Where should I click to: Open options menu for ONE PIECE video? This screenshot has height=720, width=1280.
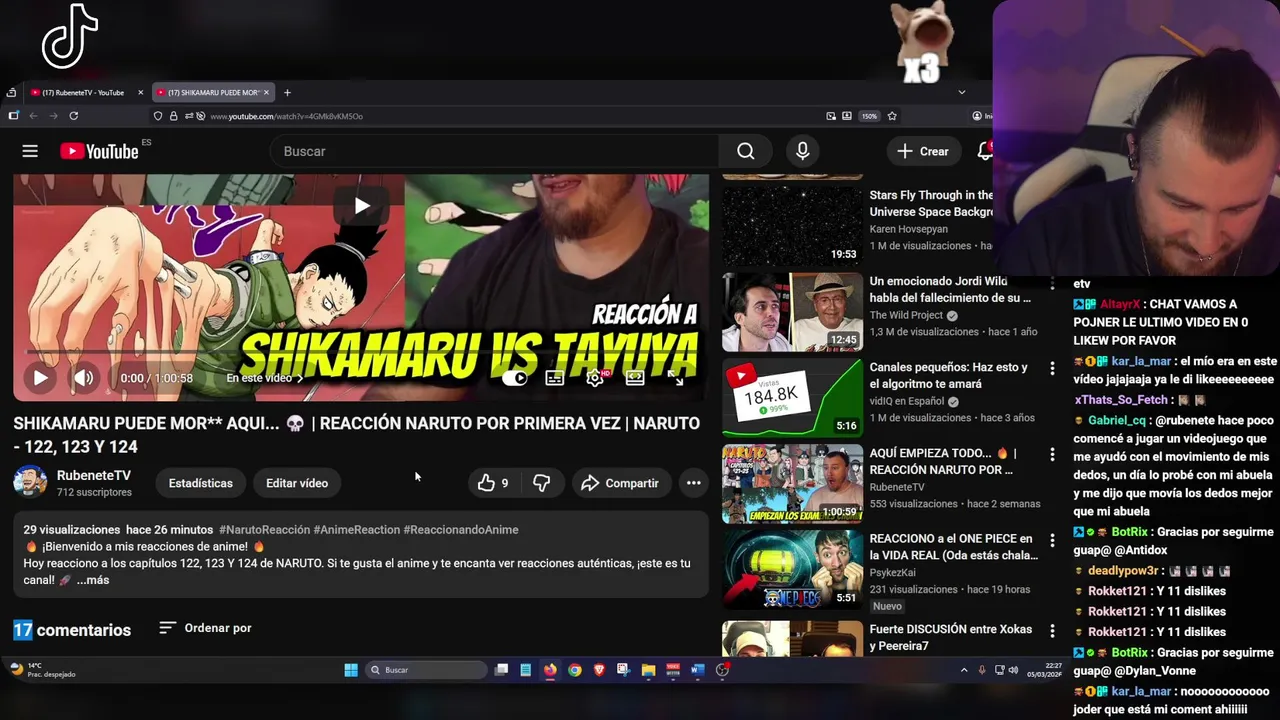click(x=1052, y=541)
